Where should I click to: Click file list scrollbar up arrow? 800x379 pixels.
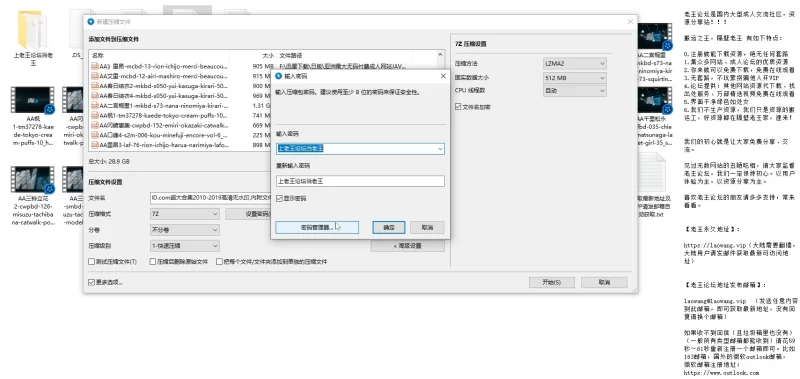pyautogui.click(x=440, y=55)
